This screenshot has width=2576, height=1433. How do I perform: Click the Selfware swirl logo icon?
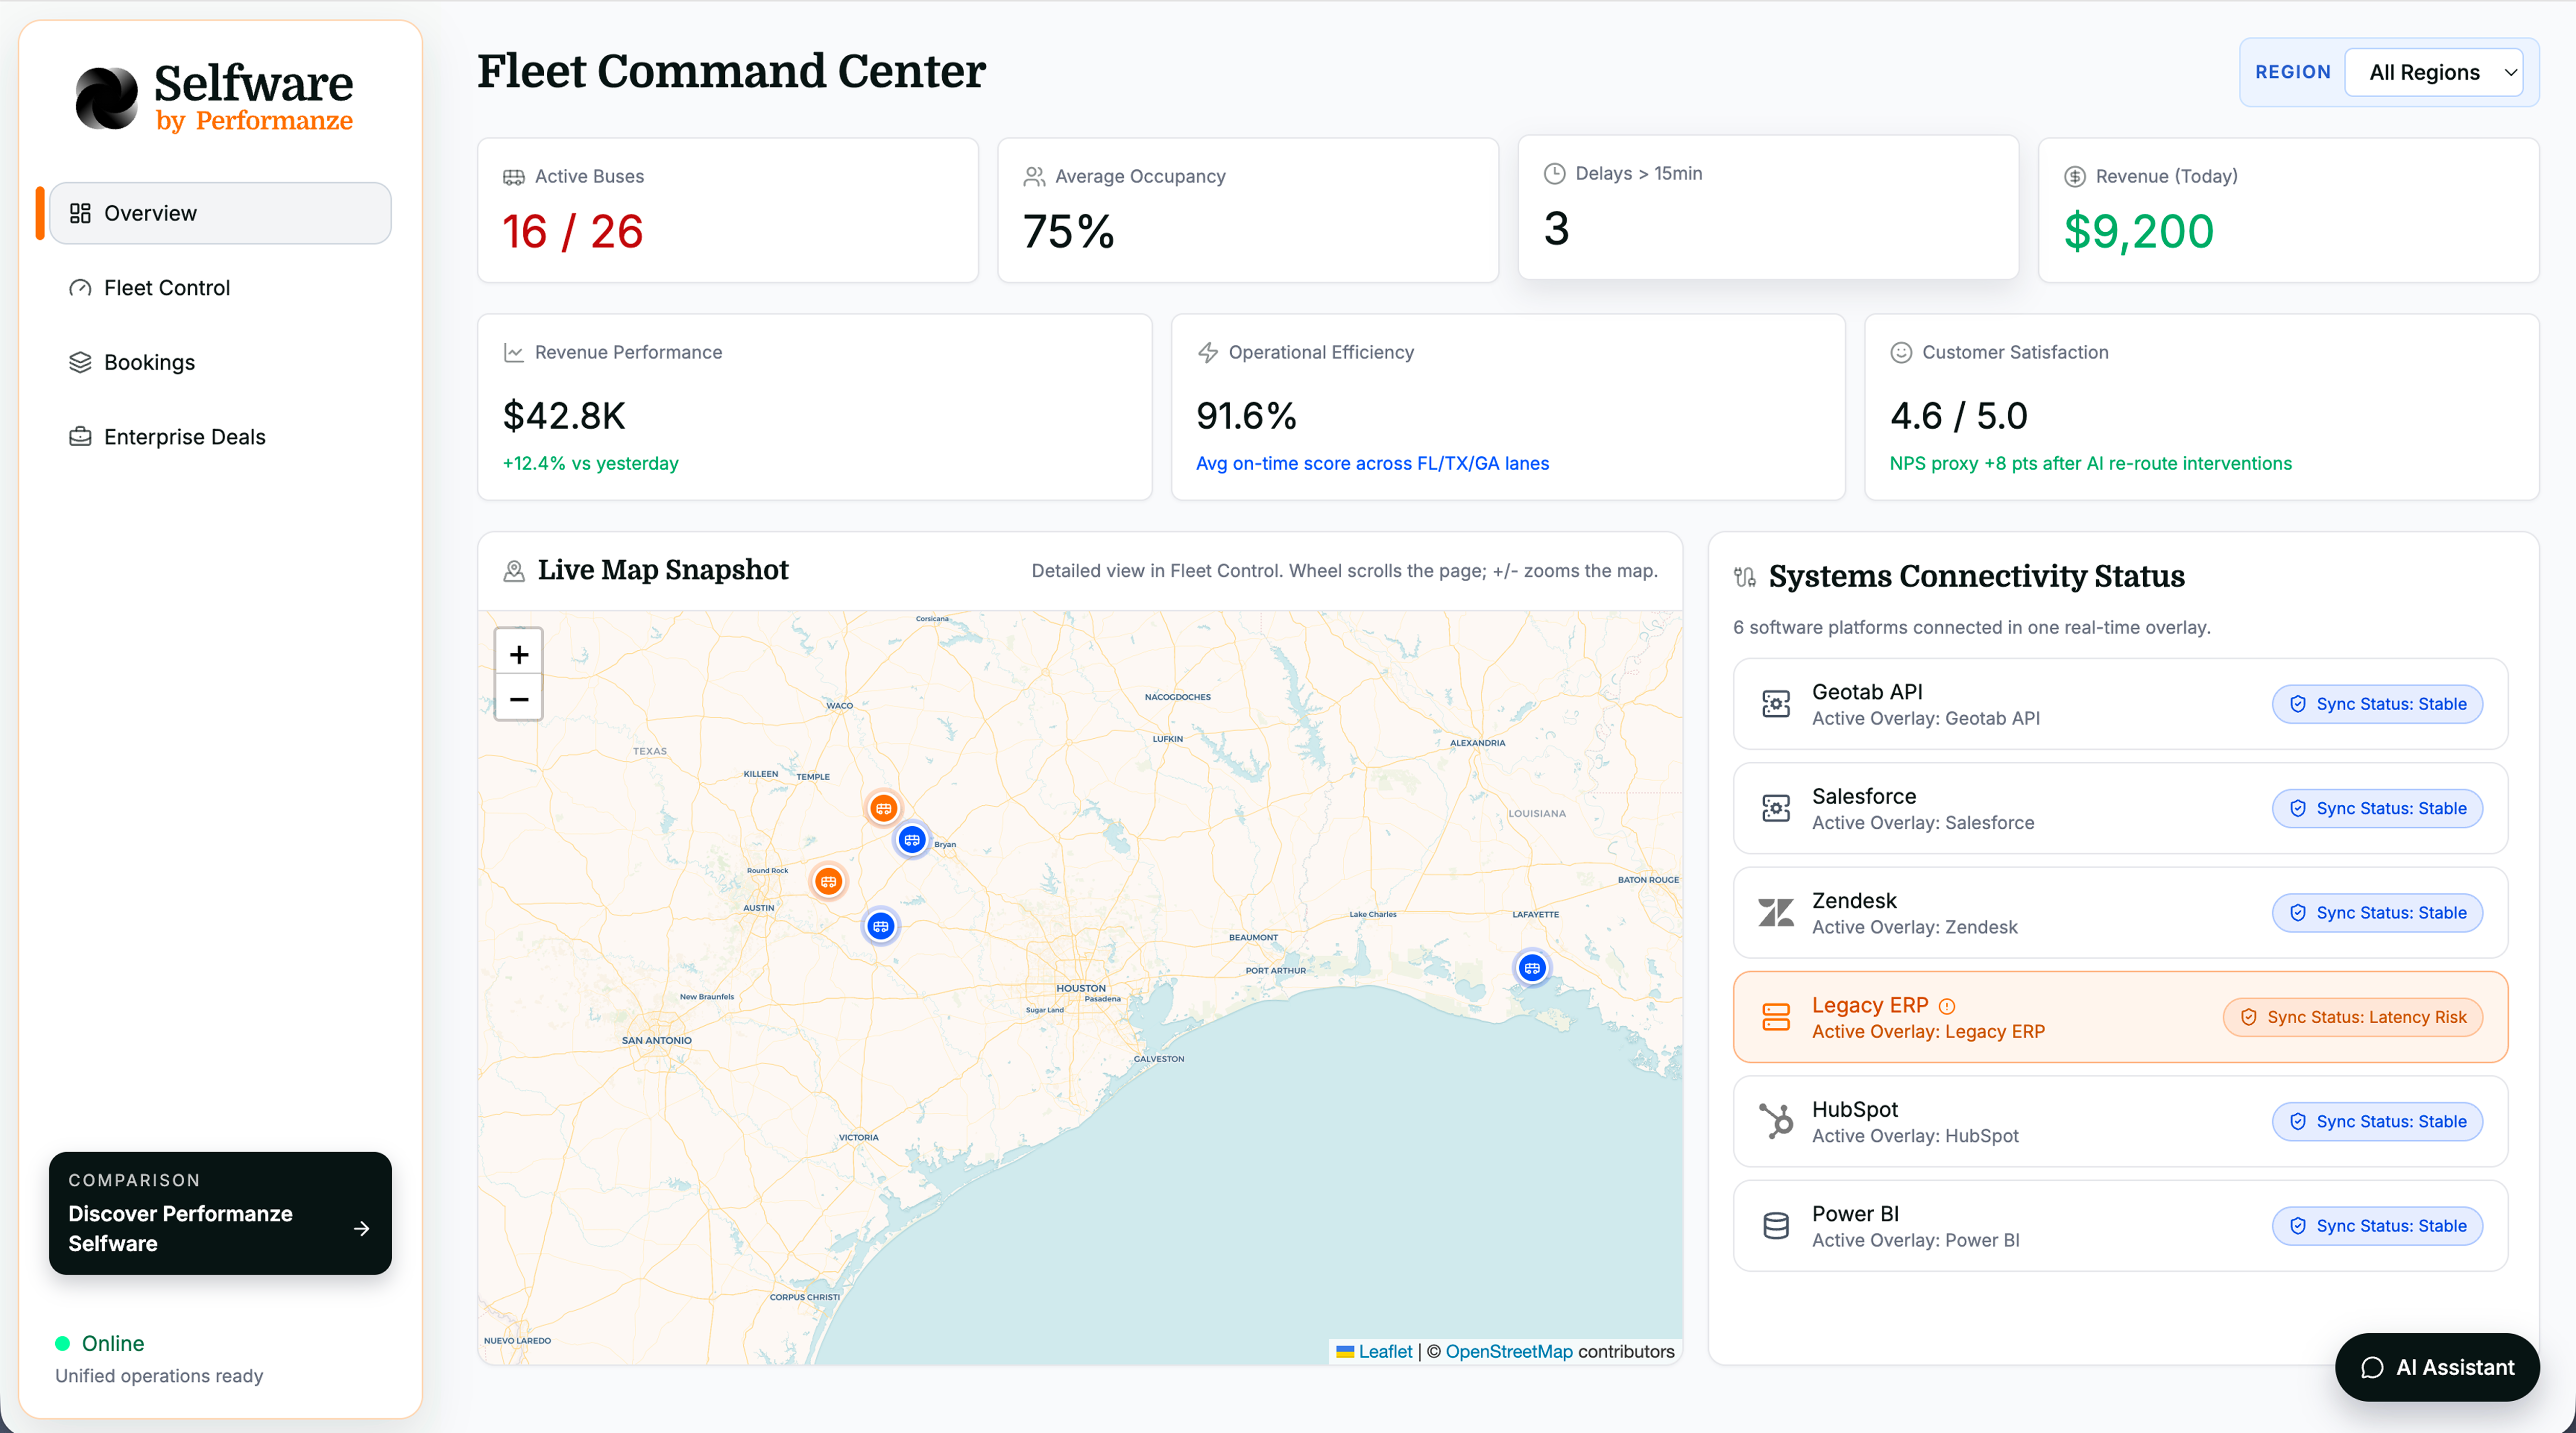click(106, 98)
